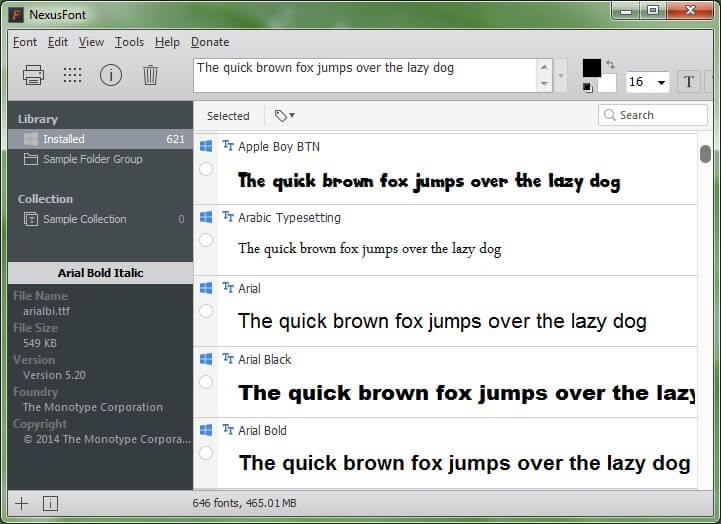
Task: Click the T text style button
Action: click(688, 82)
